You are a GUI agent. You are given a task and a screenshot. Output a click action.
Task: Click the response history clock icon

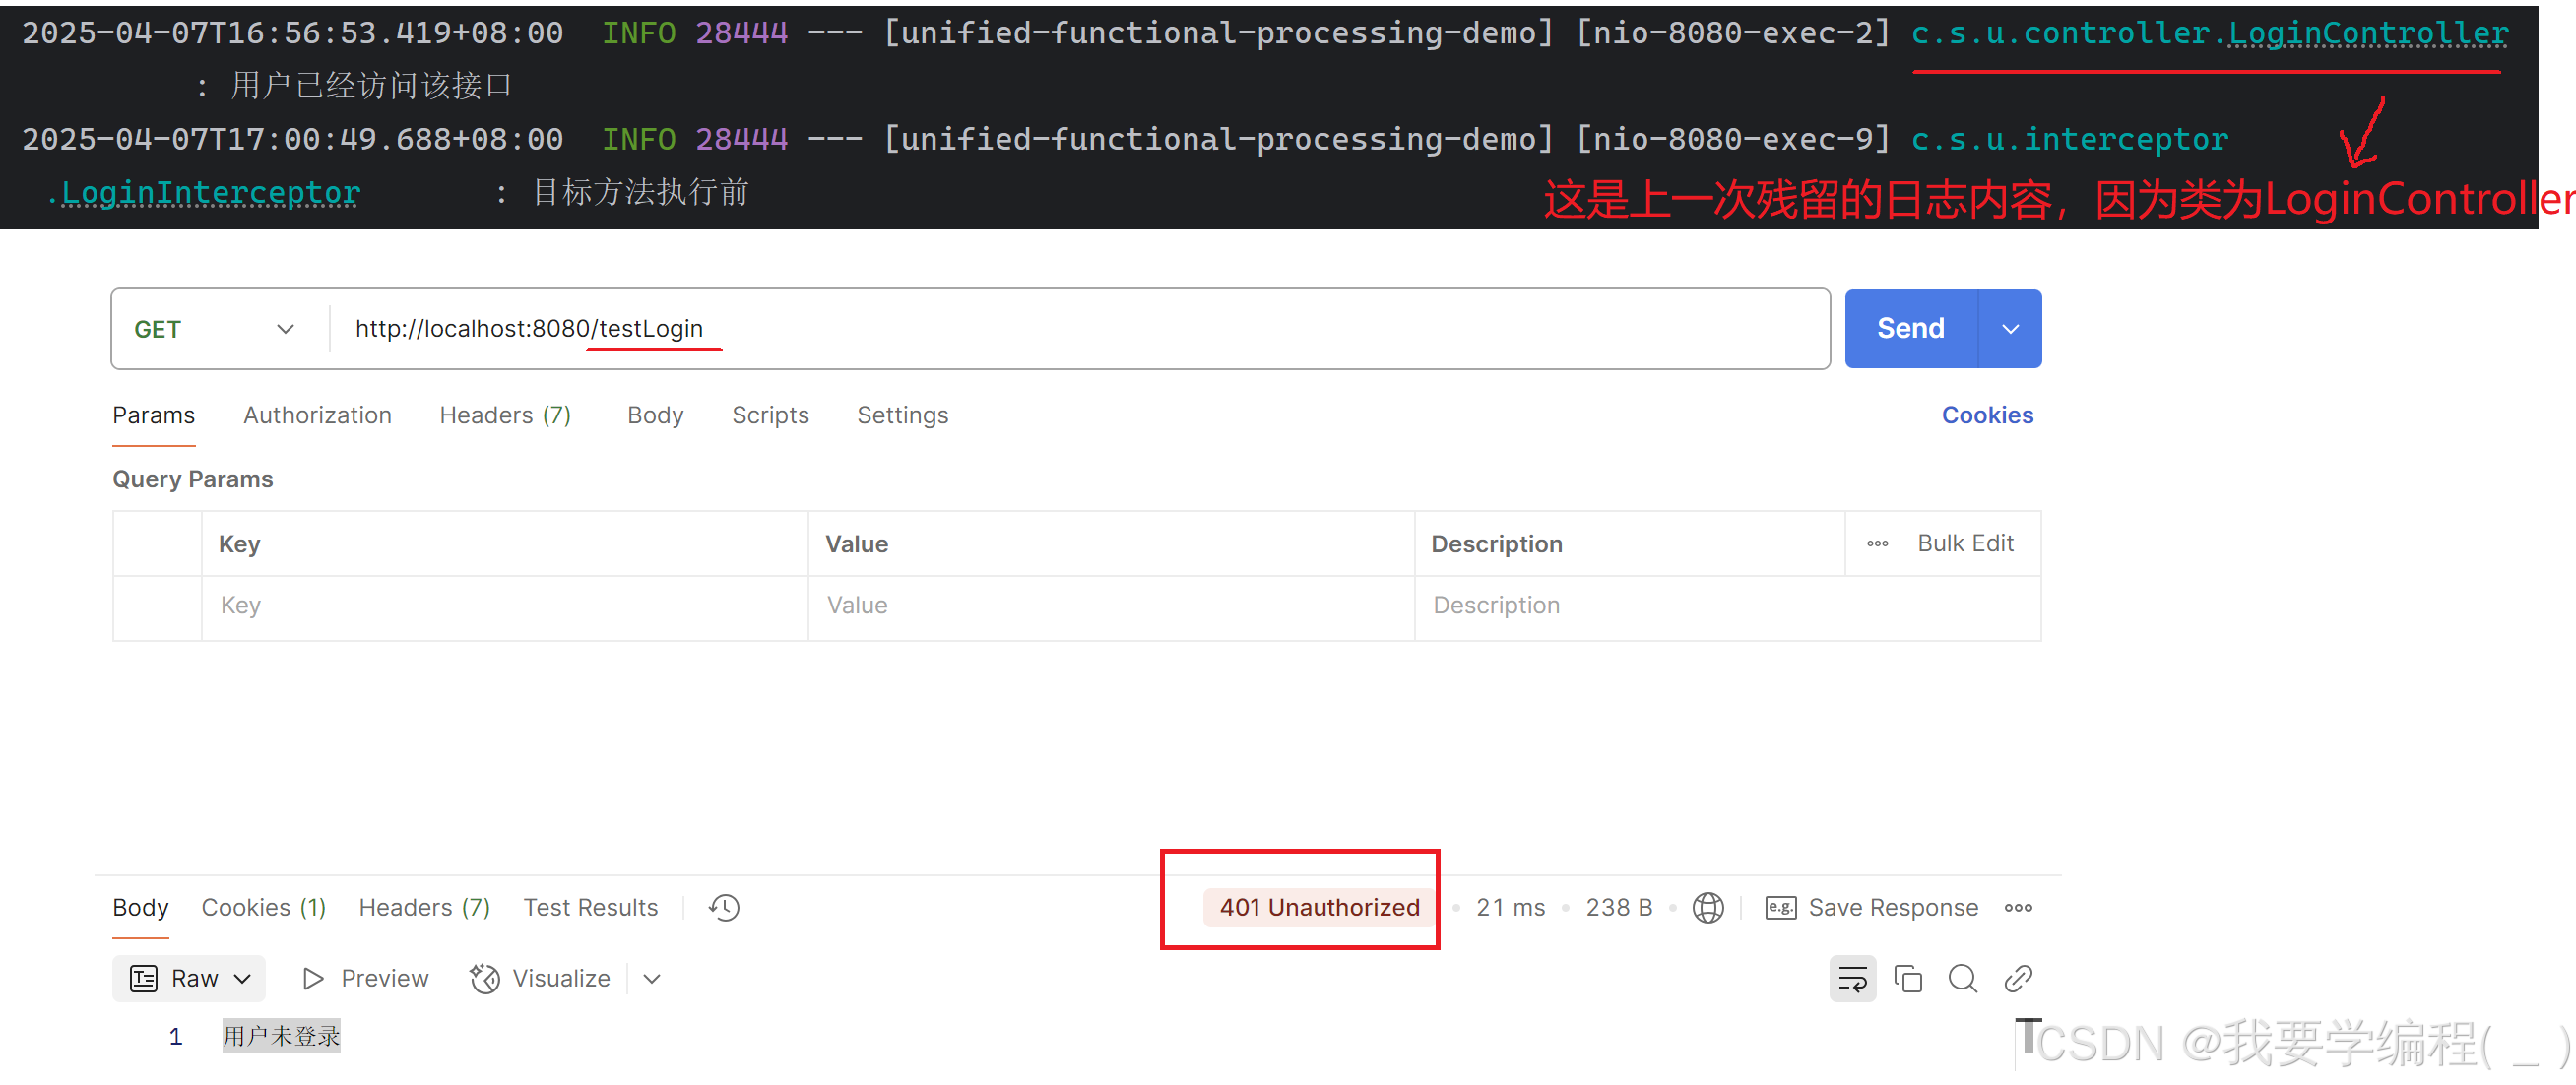[724, 907]
